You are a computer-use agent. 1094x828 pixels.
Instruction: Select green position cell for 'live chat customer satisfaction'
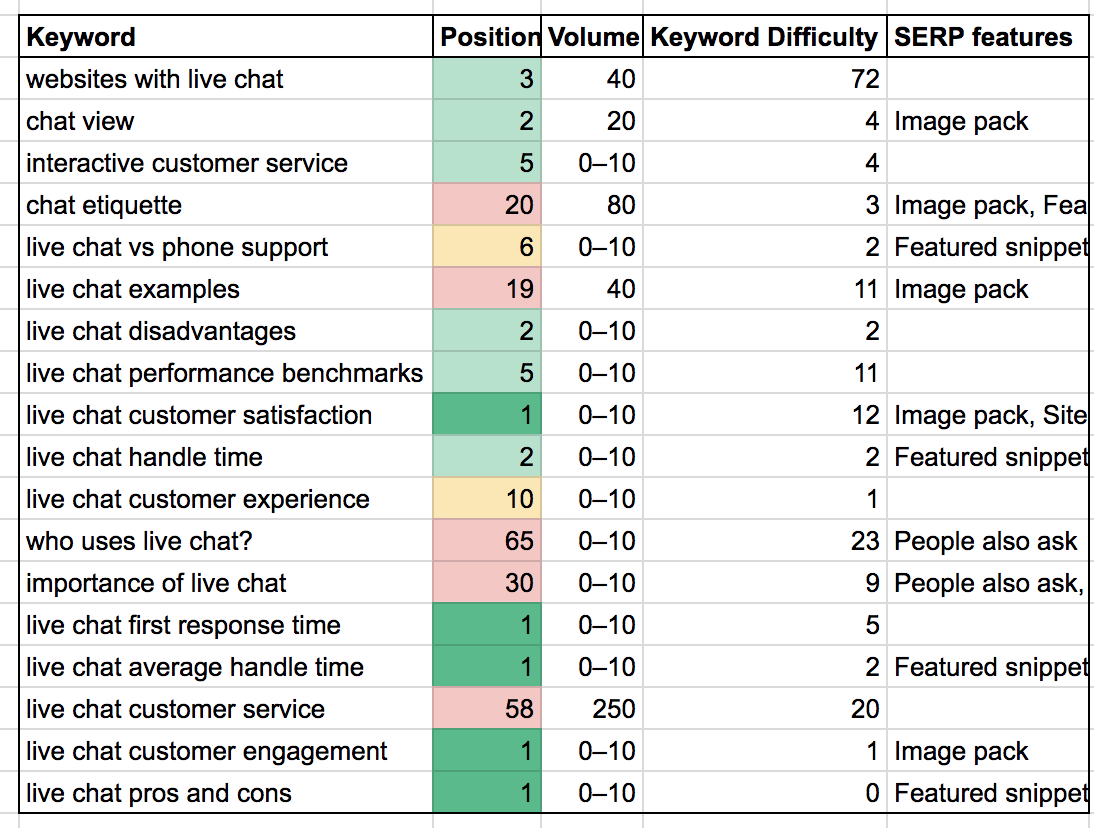pos(488,415)
